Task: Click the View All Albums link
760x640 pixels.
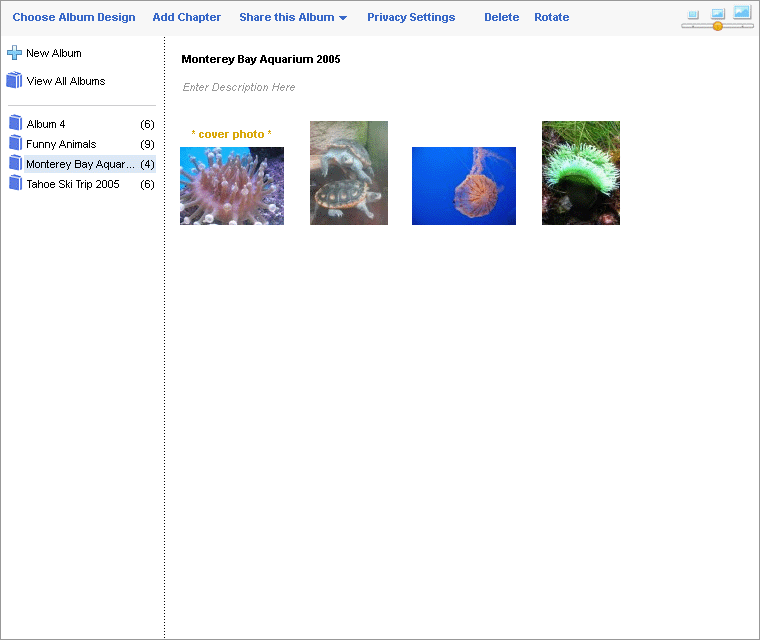Action: point(66,81)
